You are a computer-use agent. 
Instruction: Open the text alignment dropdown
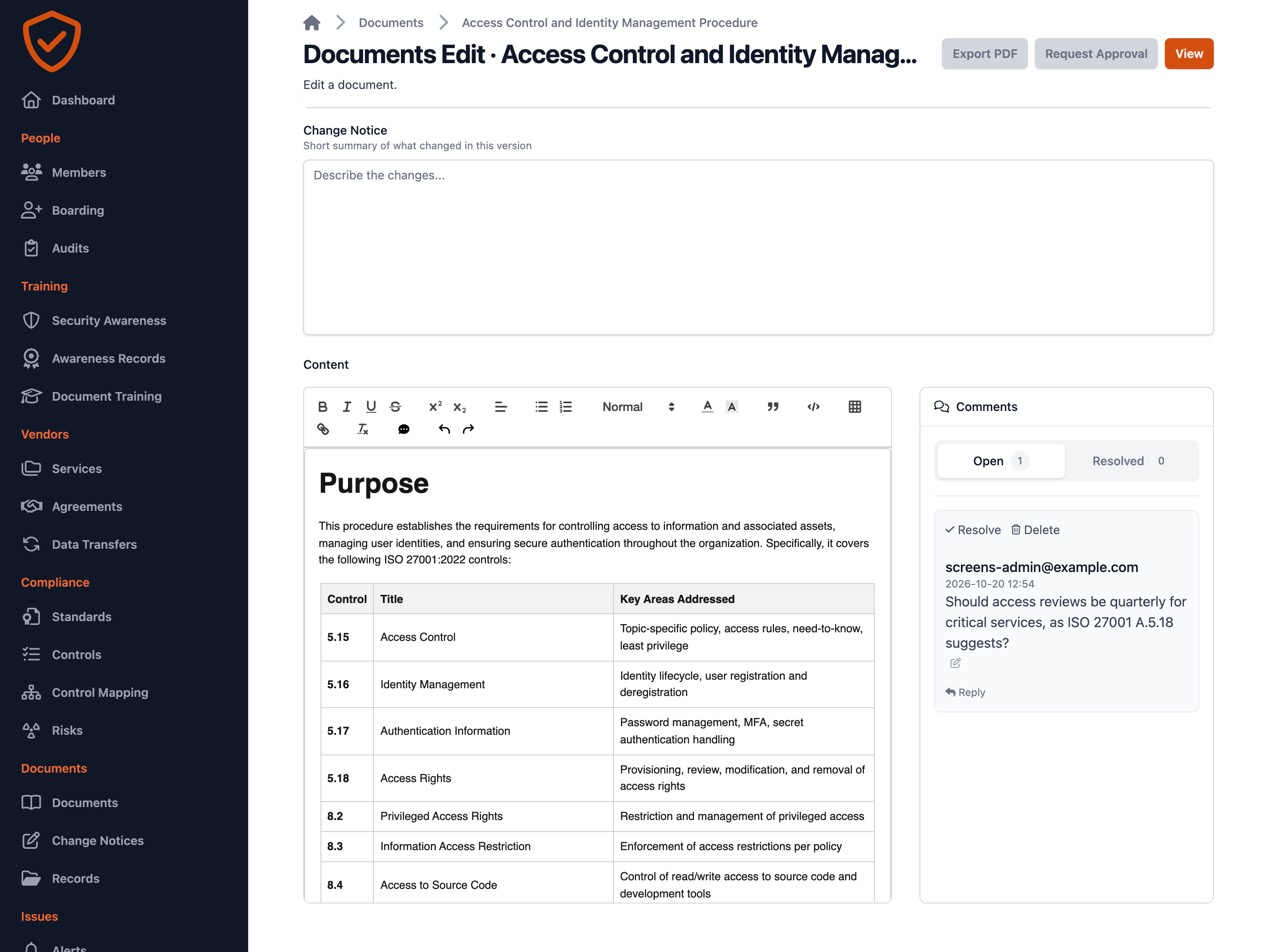501,407
